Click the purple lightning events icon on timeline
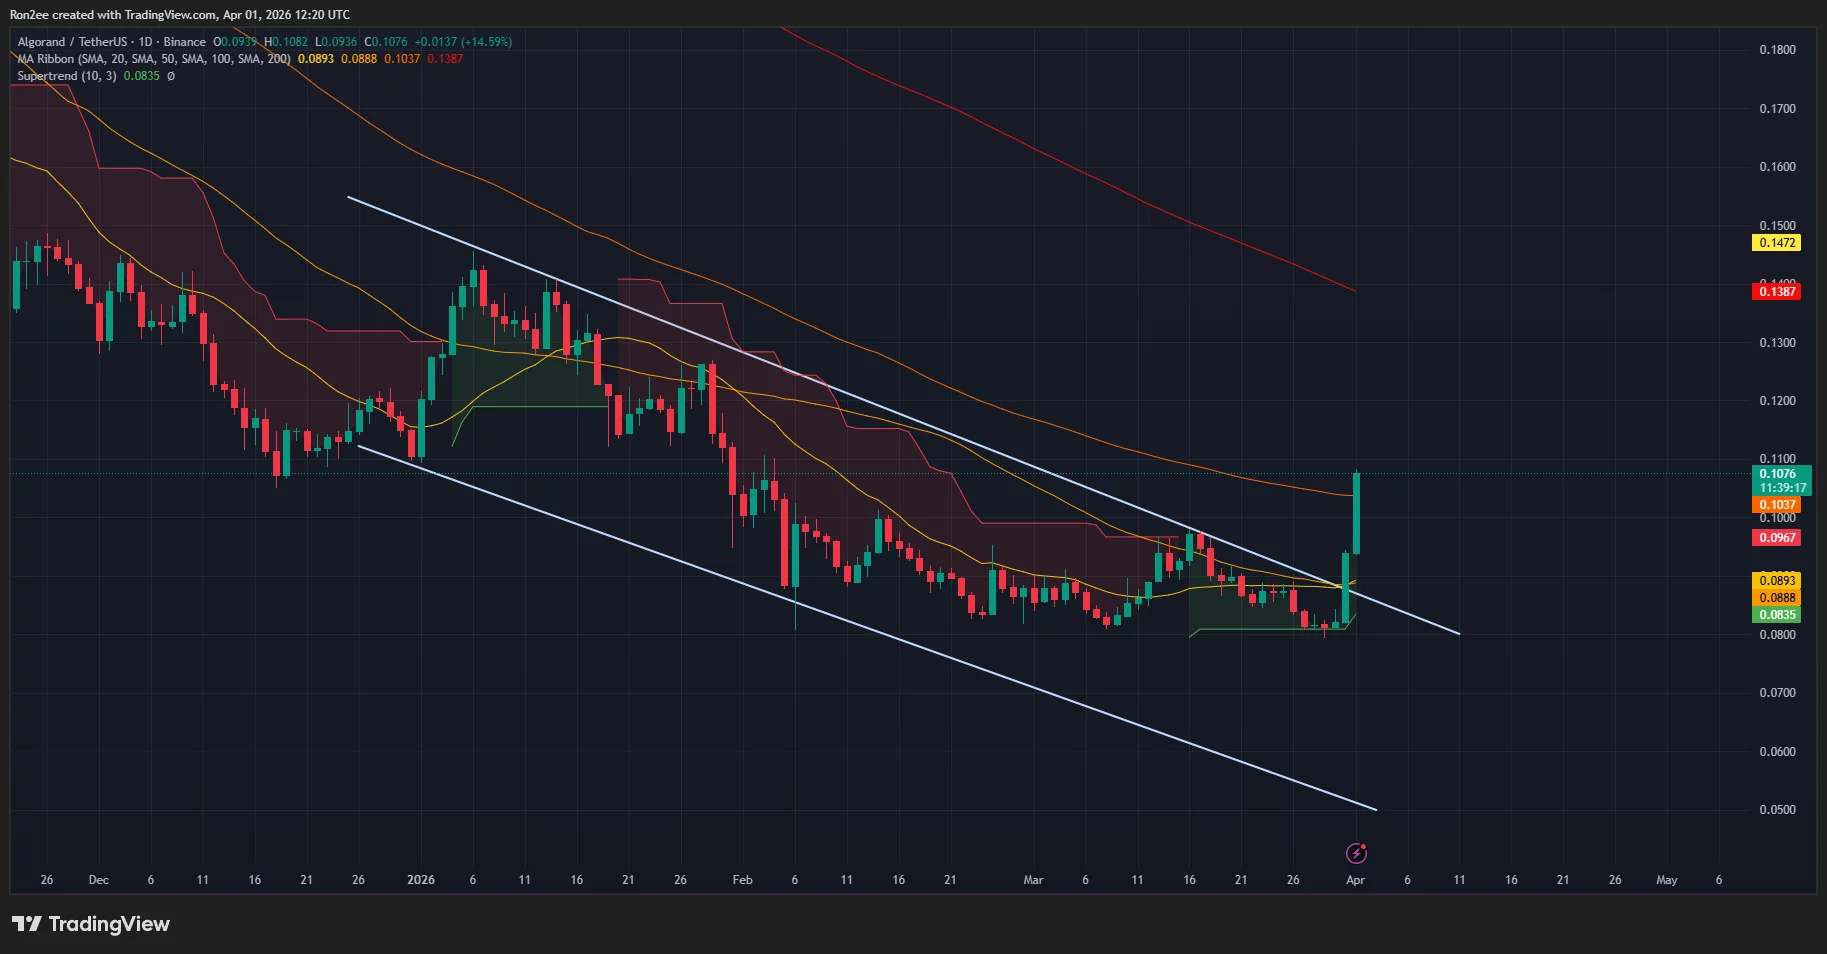This screenshot has height=954, width=1827. pyautogui.click(x=1356, y=853)
